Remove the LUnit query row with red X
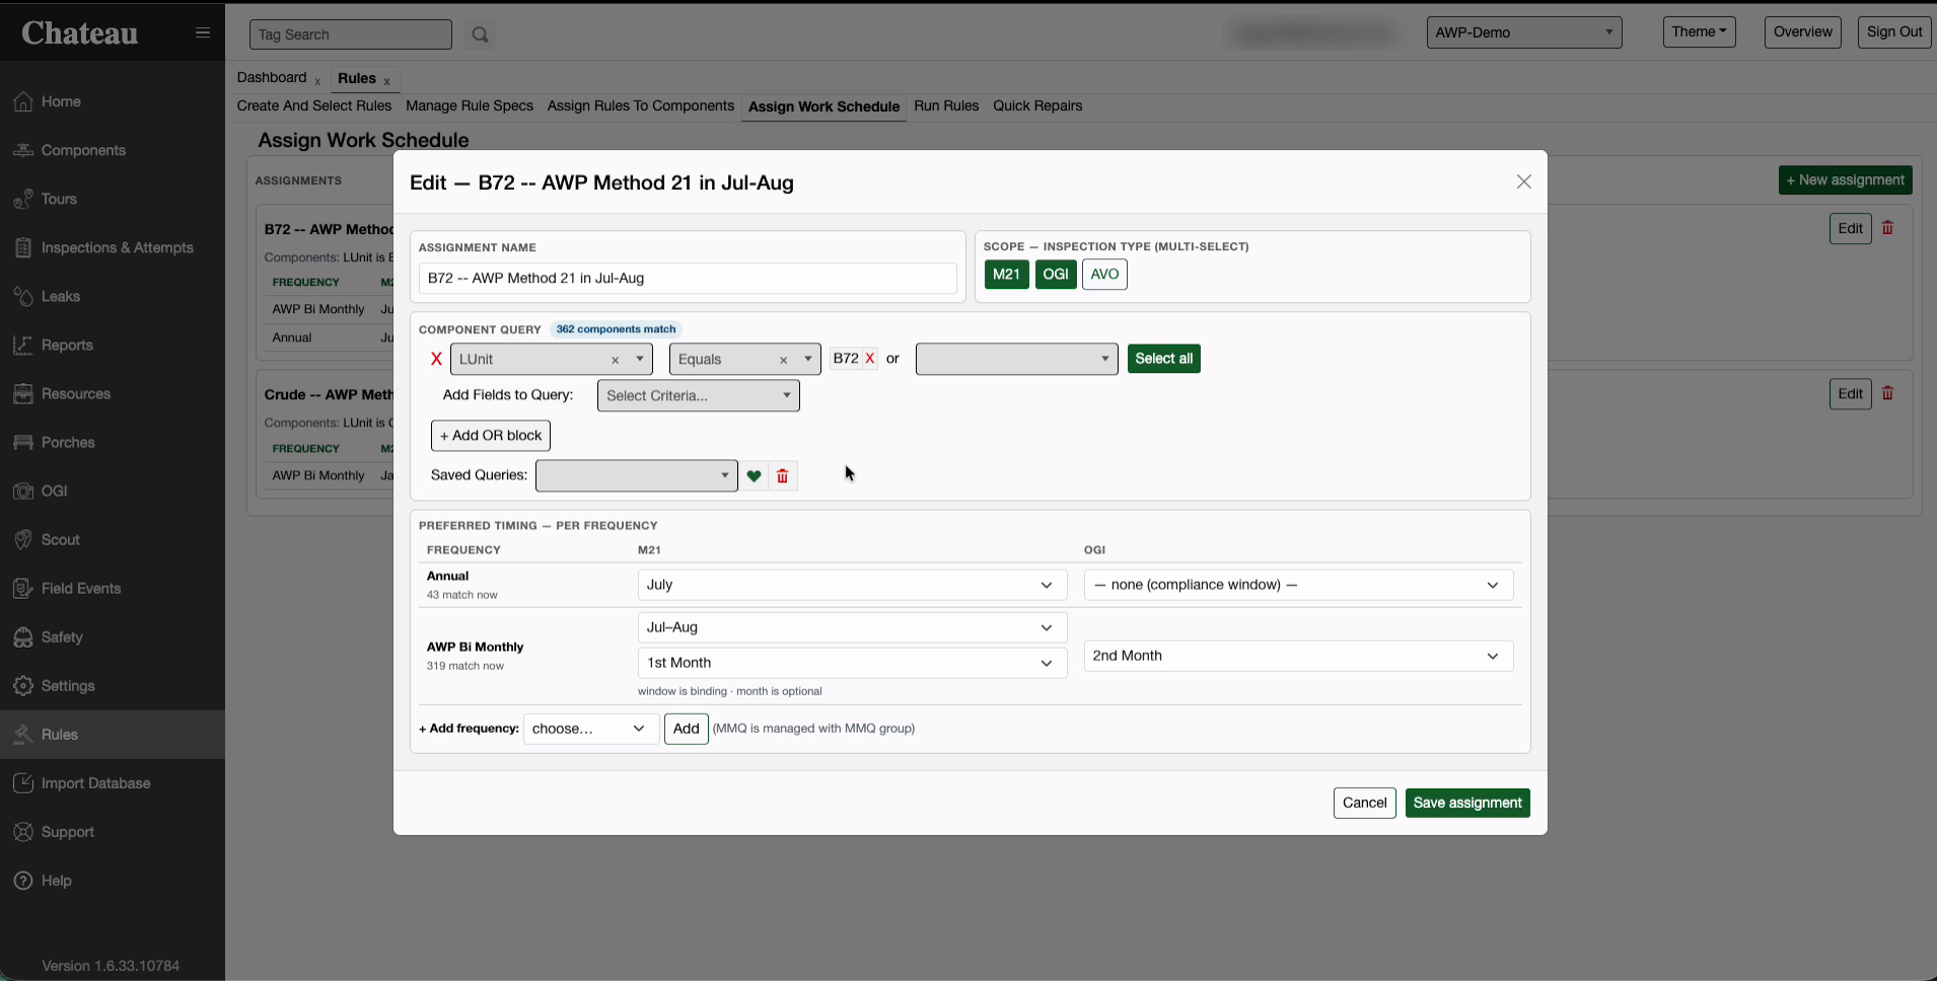 coord(436,359)
